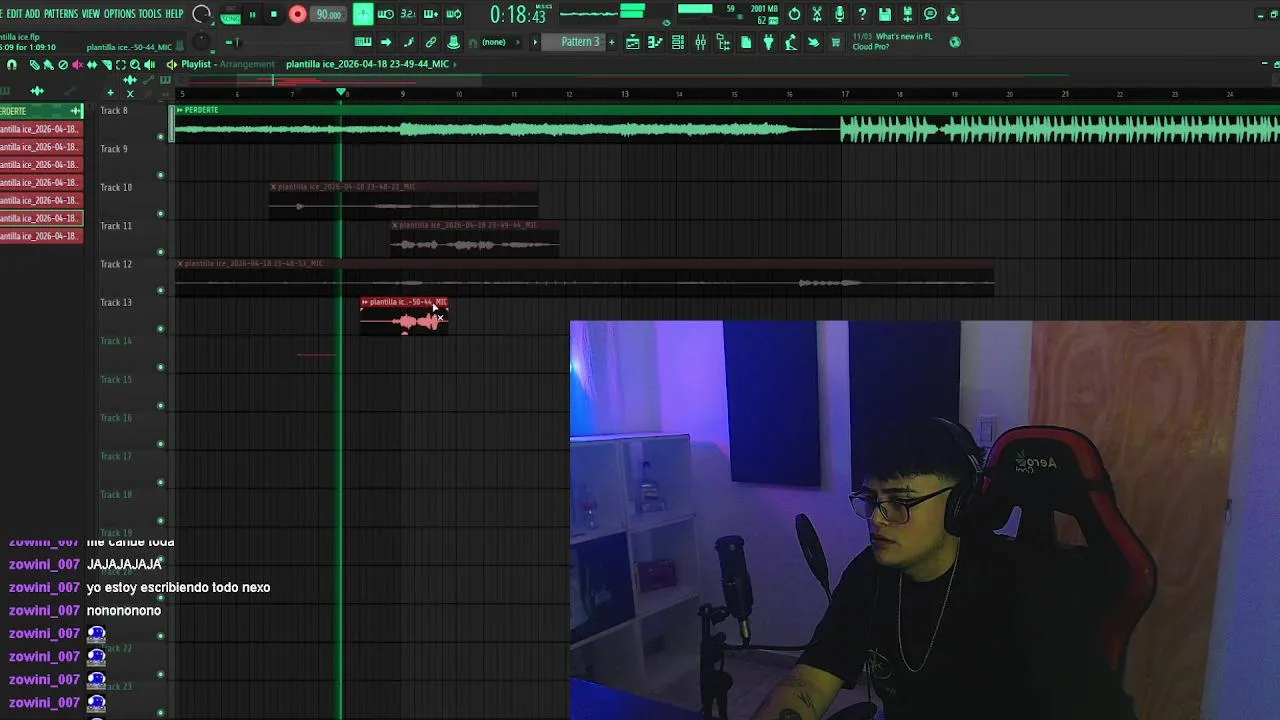The width and height of the screenshot is (1280, 720).
Task: Toggle loop recording button
Action: point(454,14)
